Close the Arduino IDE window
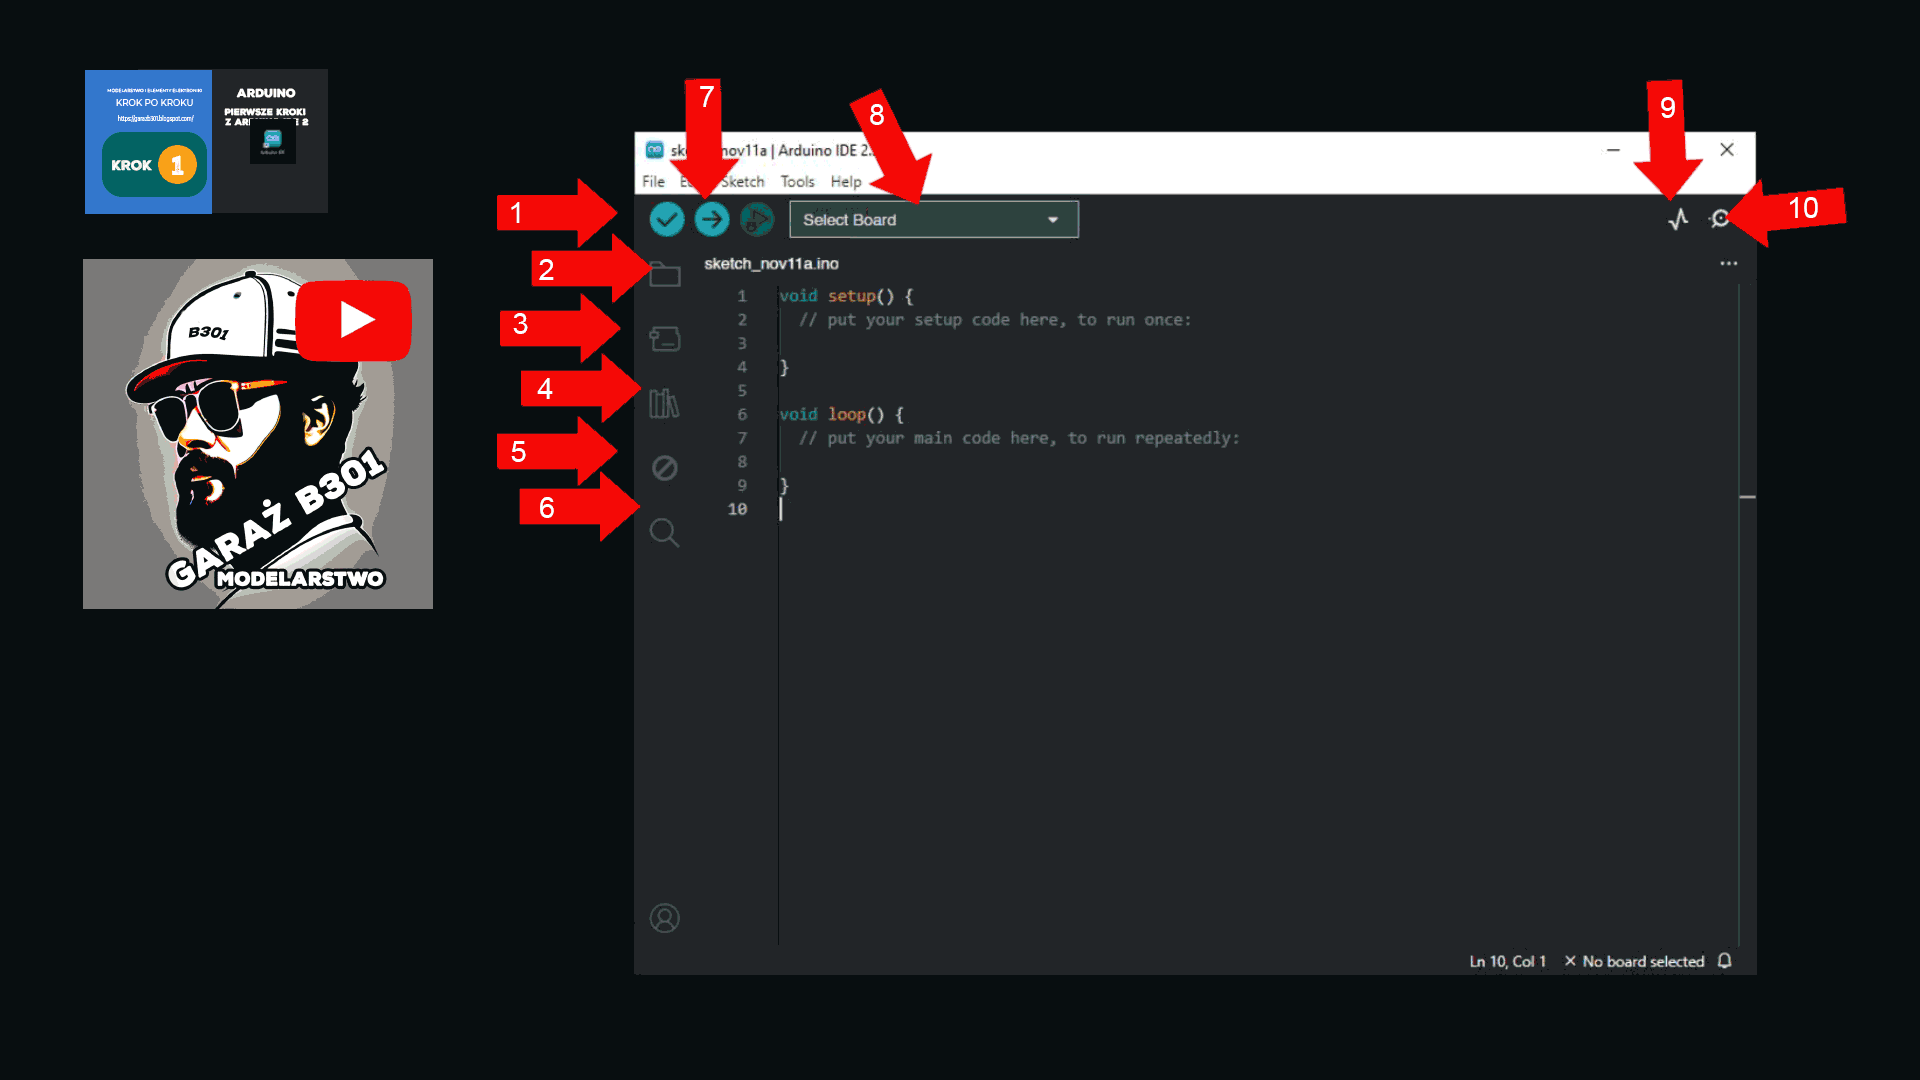Image resolution: width=1920 pixels, height=1080 pixels. coord(1727,150)
